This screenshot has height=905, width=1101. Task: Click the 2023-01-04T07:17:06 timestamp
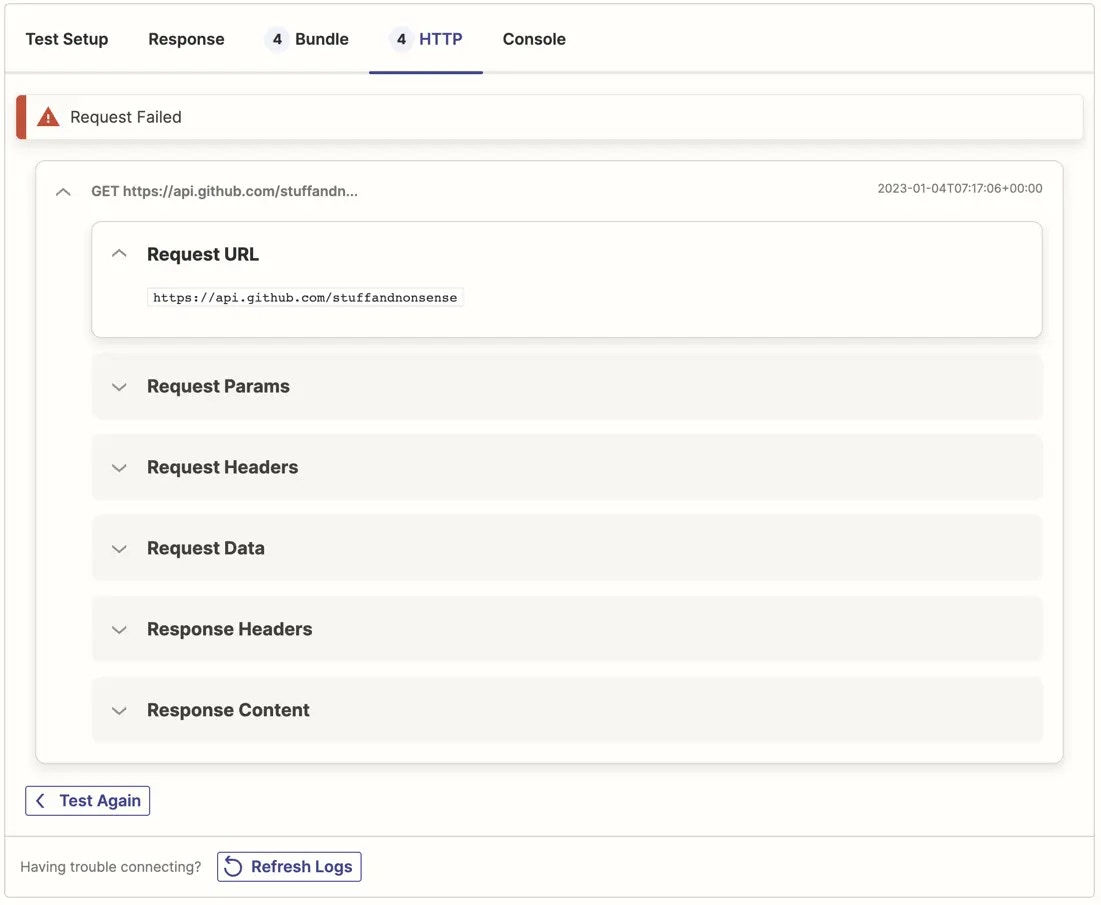point(959,188)
